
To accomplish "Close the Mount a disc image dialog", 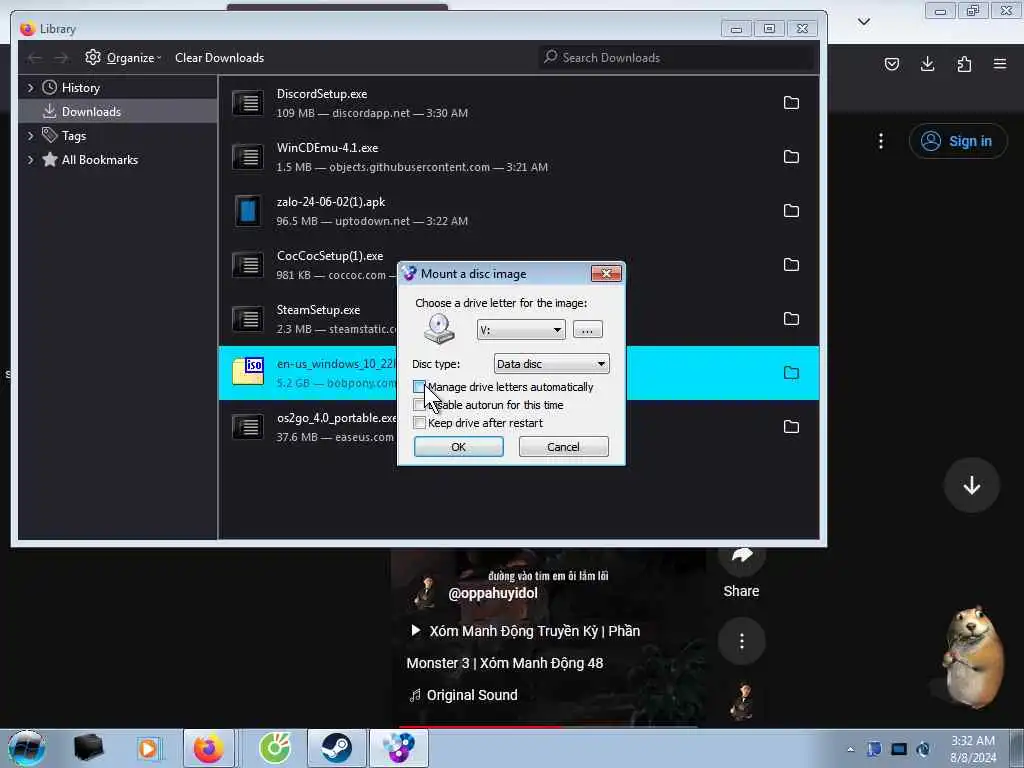I will pyautogui.click(x=606, y=274).
